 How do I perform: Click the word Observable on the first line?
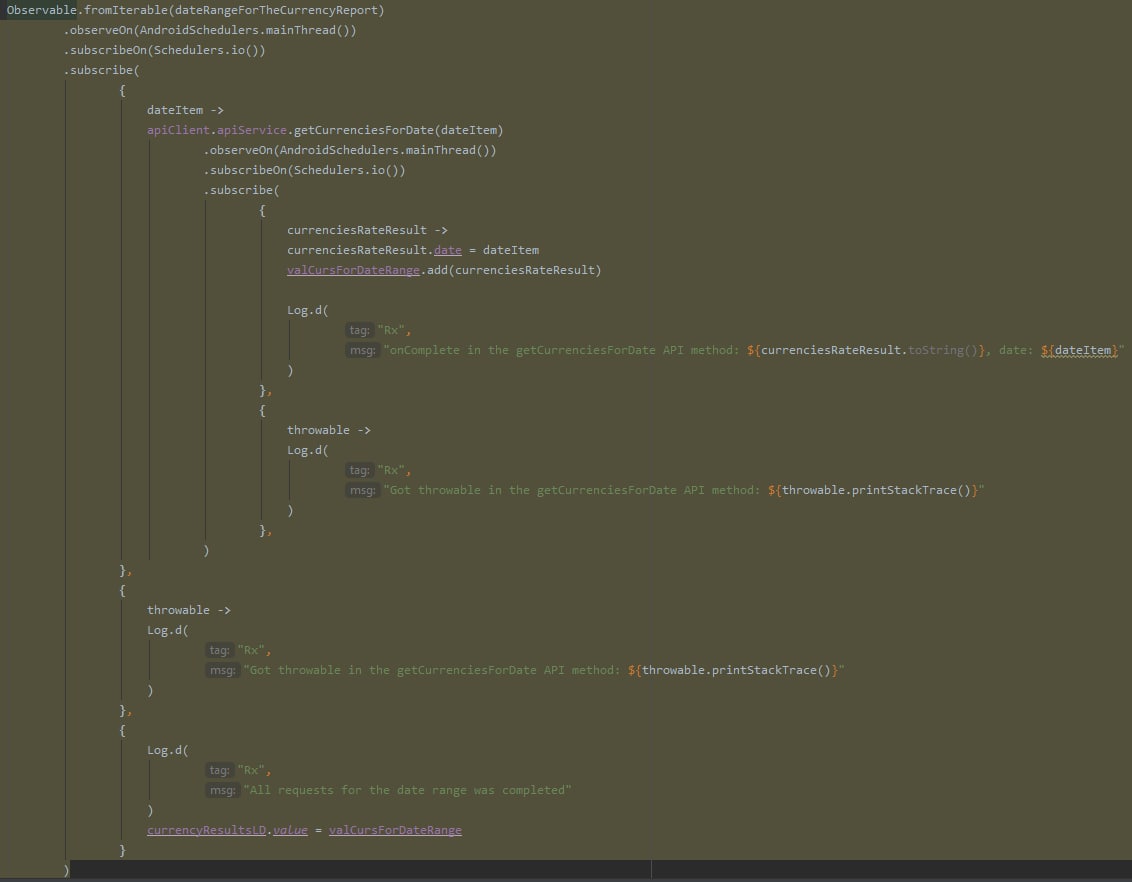41,10
